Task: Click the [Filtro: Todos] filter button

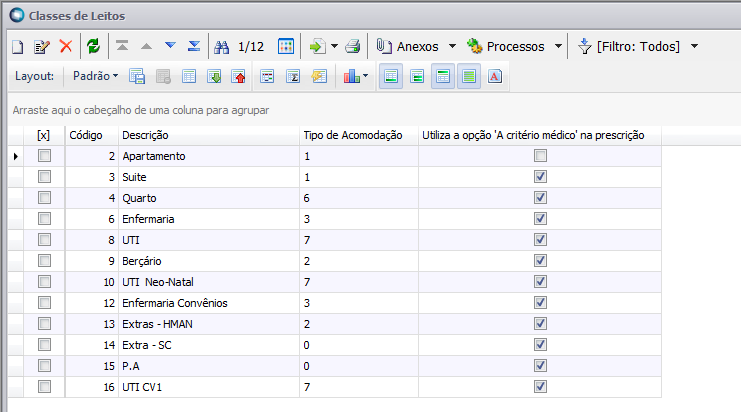Action: [x=629, y=46]
